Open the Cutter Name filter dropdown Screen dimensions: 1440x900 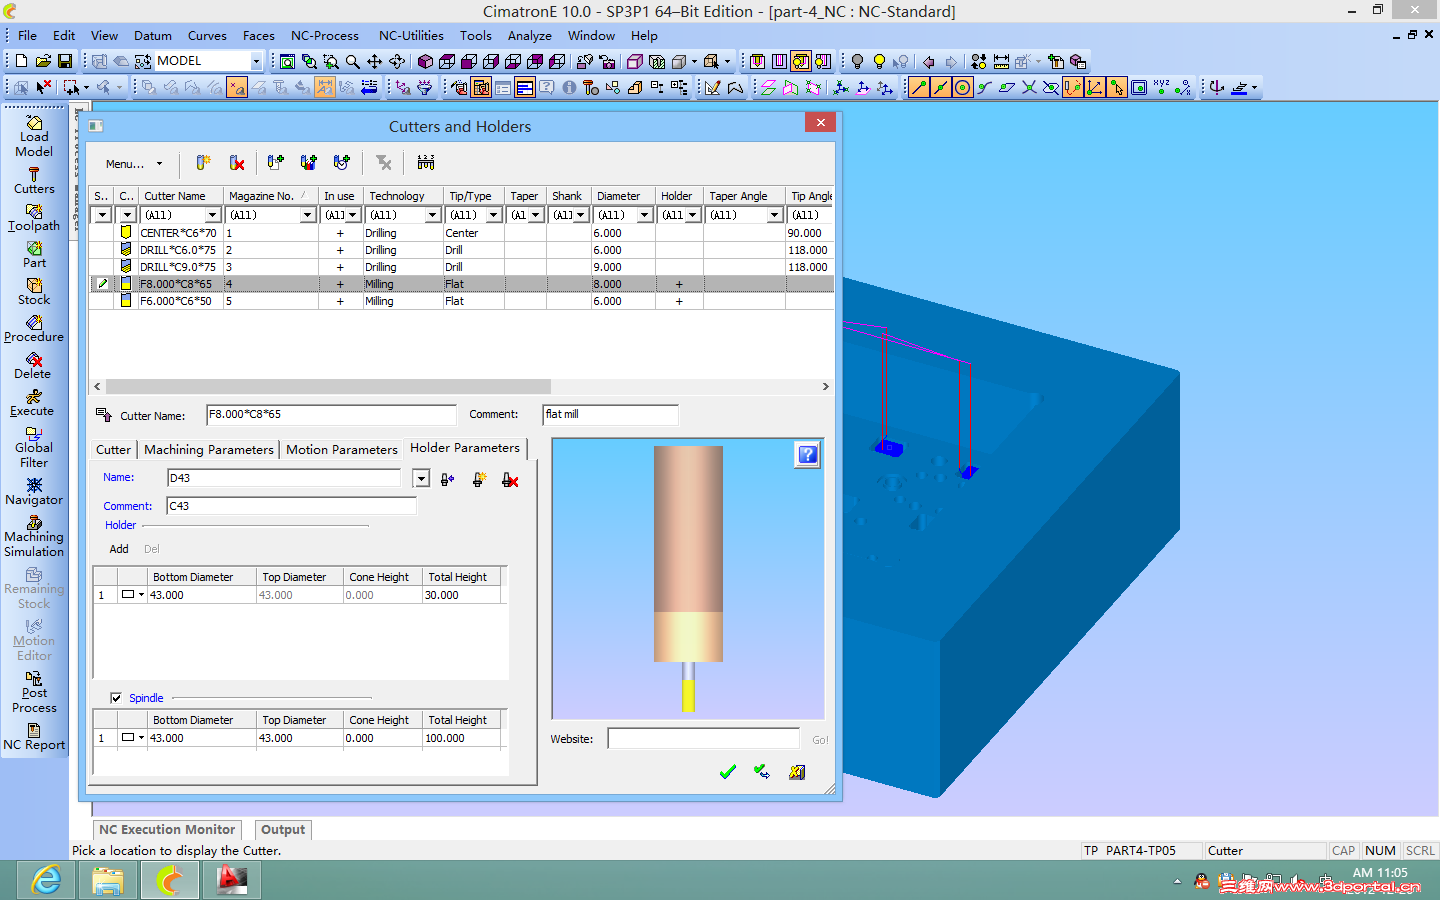point(212,215)
